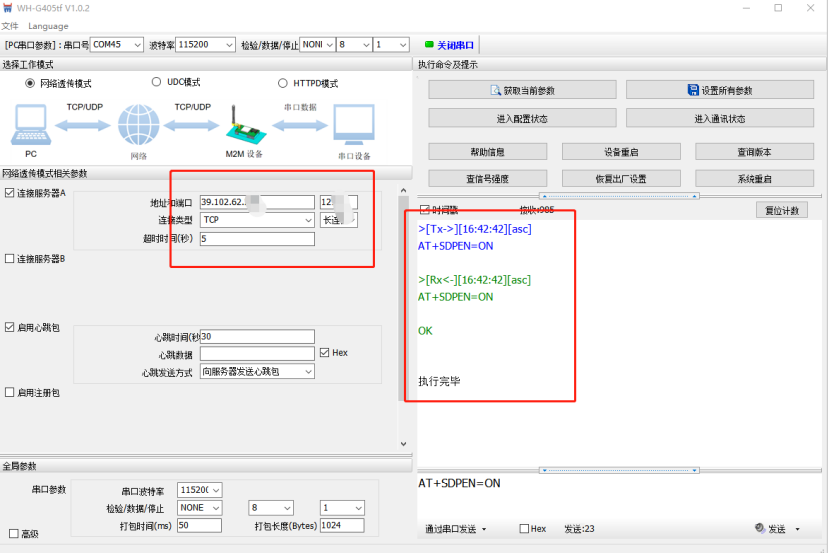This screenshot has width=830, height=553.
Task: Click the 设置所有参数 save icon
Action: 693,90
